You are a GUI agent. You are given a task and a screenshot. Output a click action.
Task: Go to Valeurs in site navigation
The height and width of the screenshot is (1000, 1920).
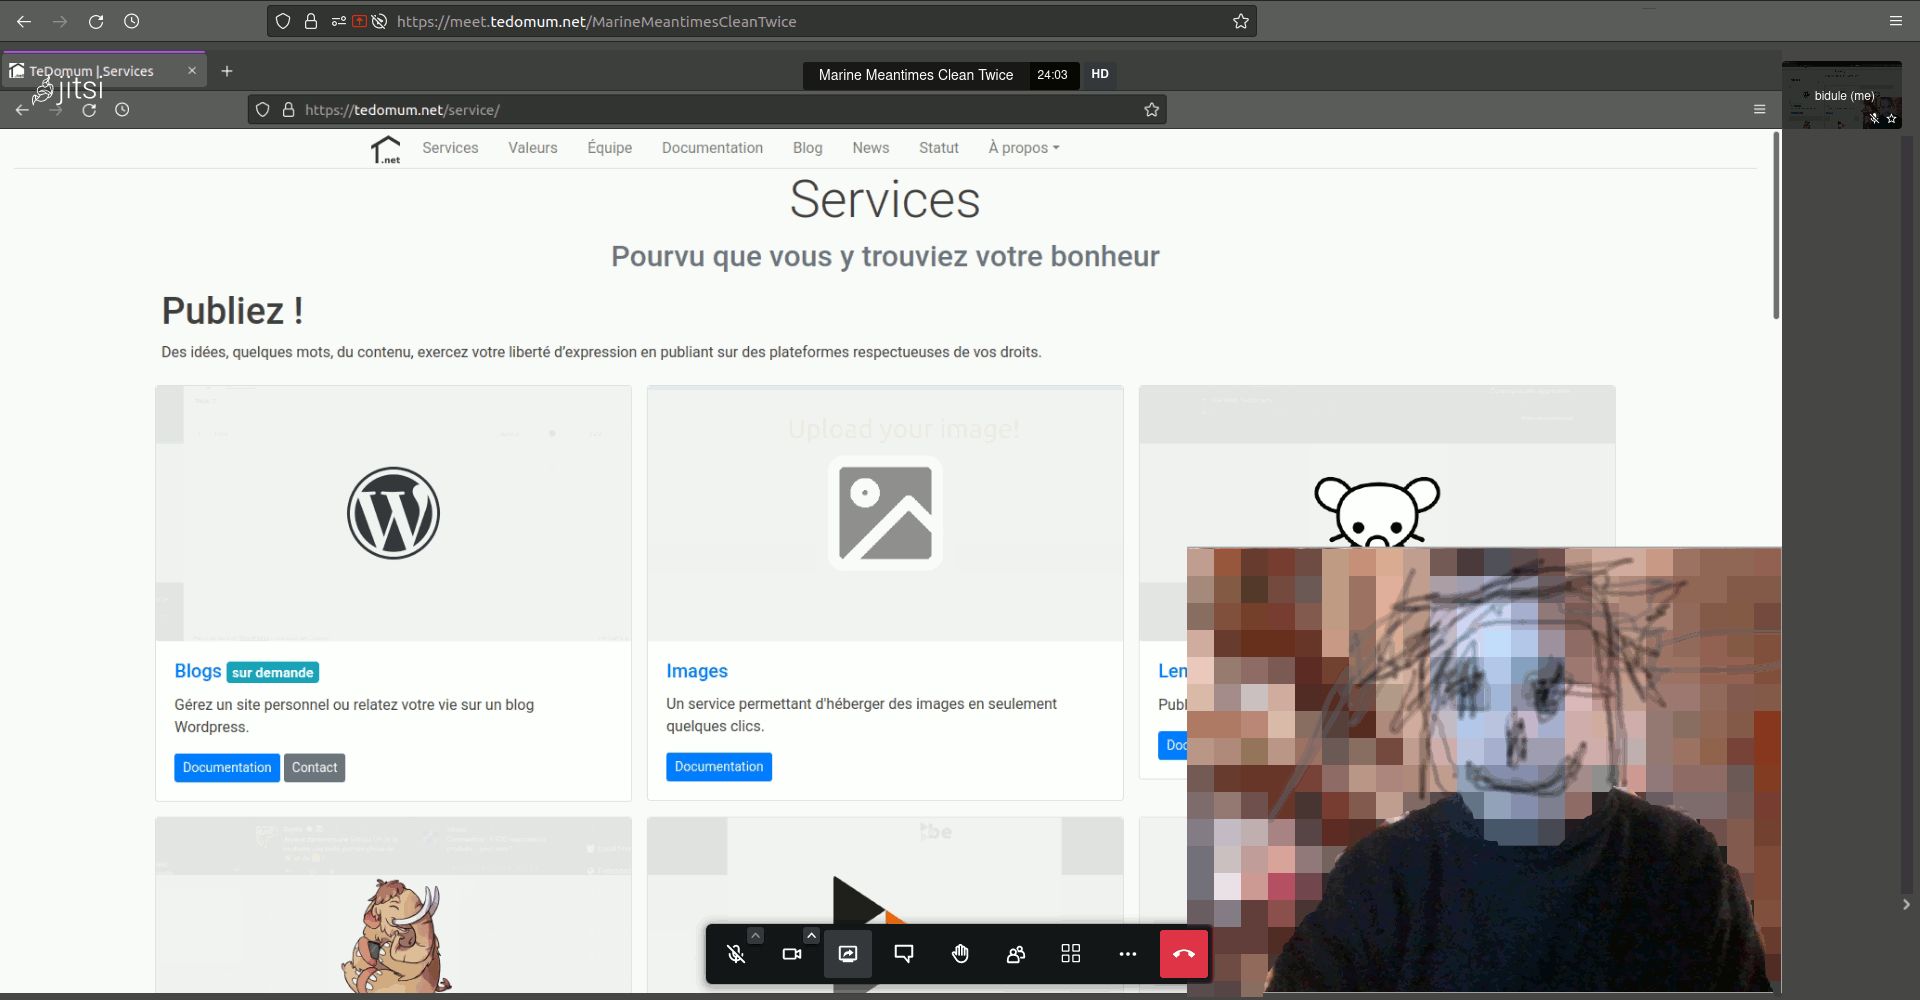(x=533, y=148)
